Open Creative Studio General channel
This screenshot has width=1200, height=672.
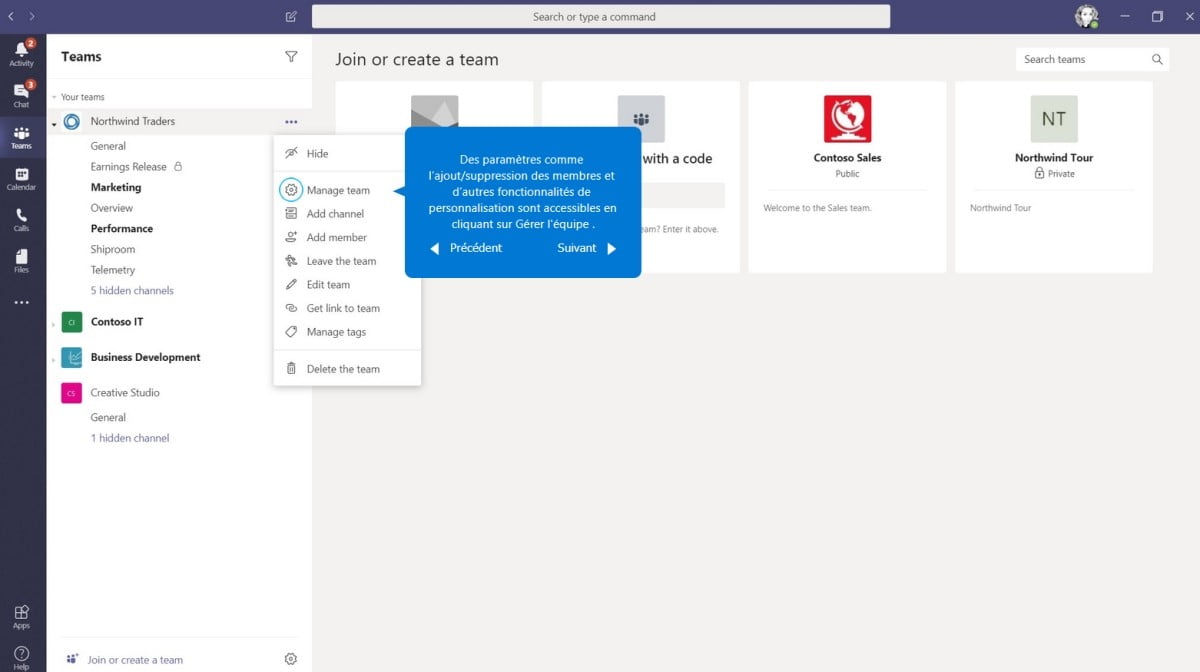pyautogui.click(x=108, y=418)
